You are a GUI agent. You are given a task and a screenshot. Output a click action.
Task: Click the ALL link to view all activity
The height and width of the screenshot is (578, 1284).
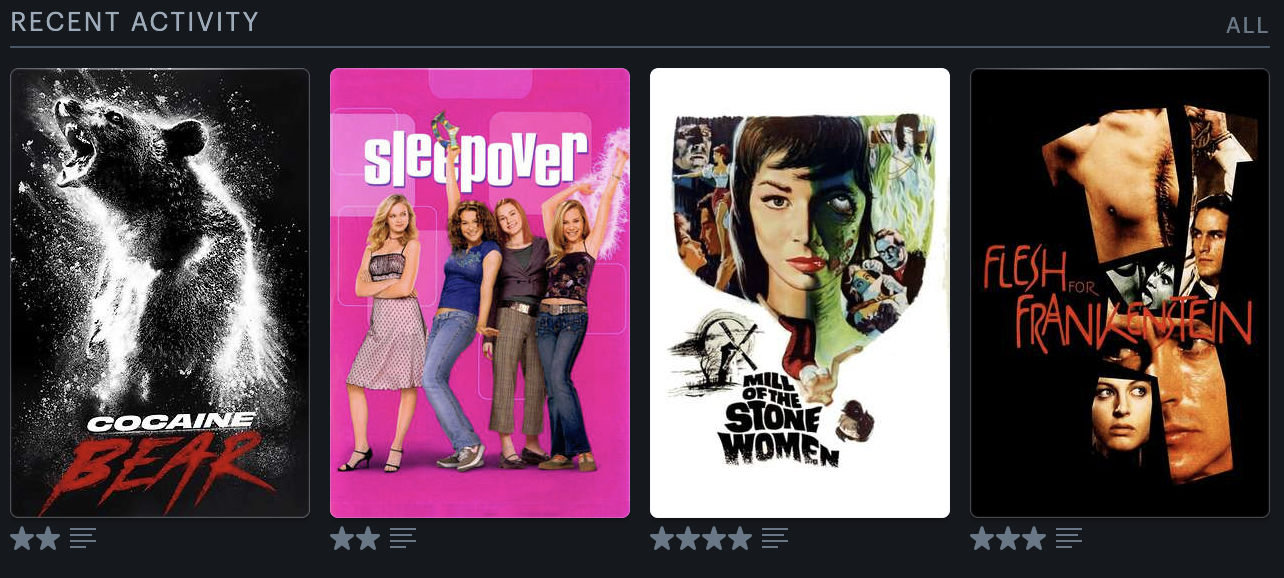tap(1247, 25)
